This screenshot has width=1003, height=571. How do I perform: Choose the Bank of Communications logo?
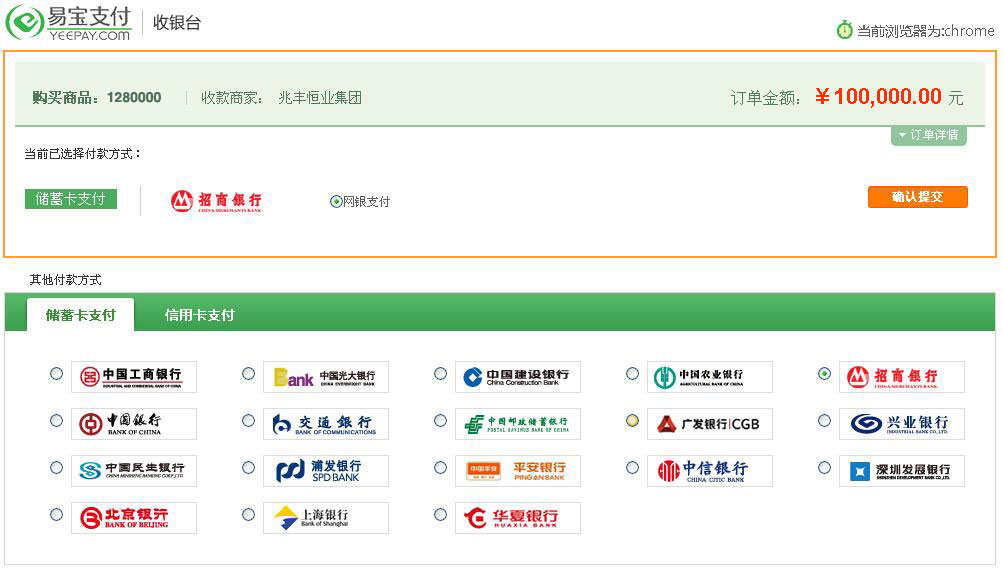coord(326,424)
